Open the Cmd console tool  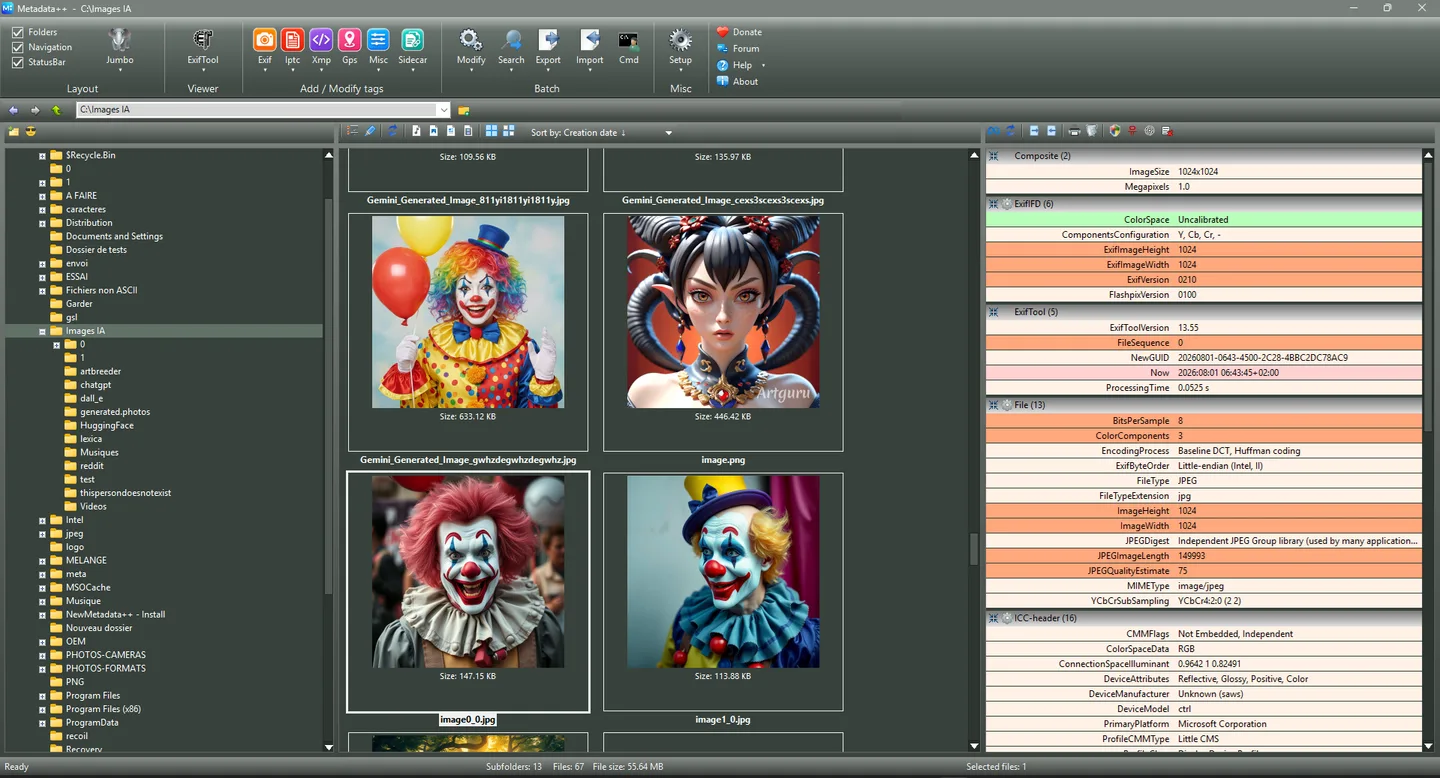(x=628, y=46)
